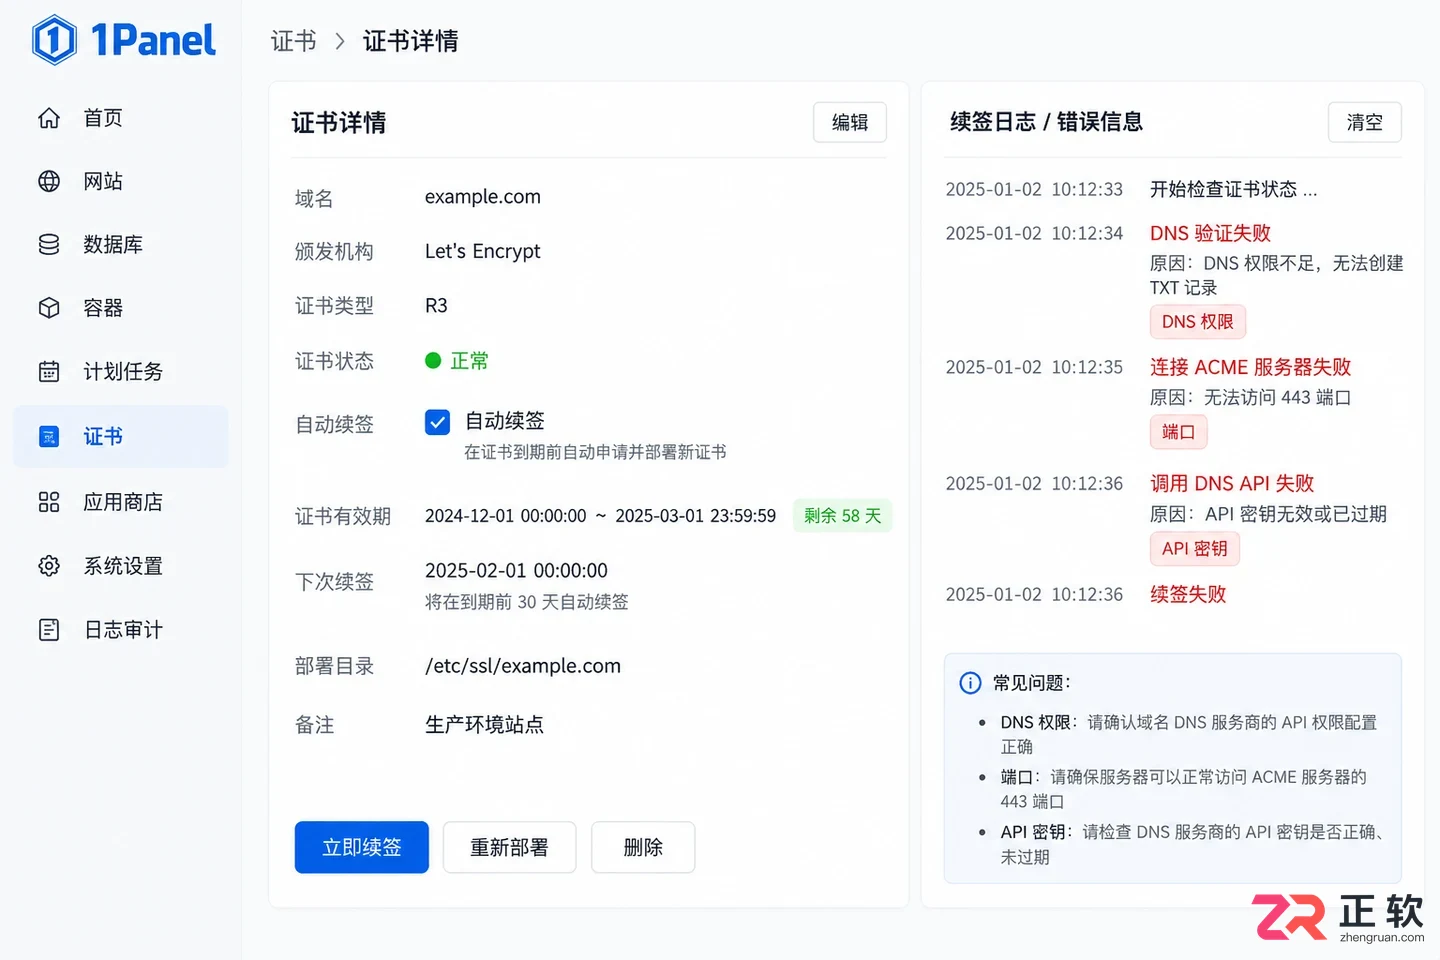The height and width of the screenshot is (960, 1440).
Task: Click the DNS 验证失败 log entry
Action: tap(1210, 233)
